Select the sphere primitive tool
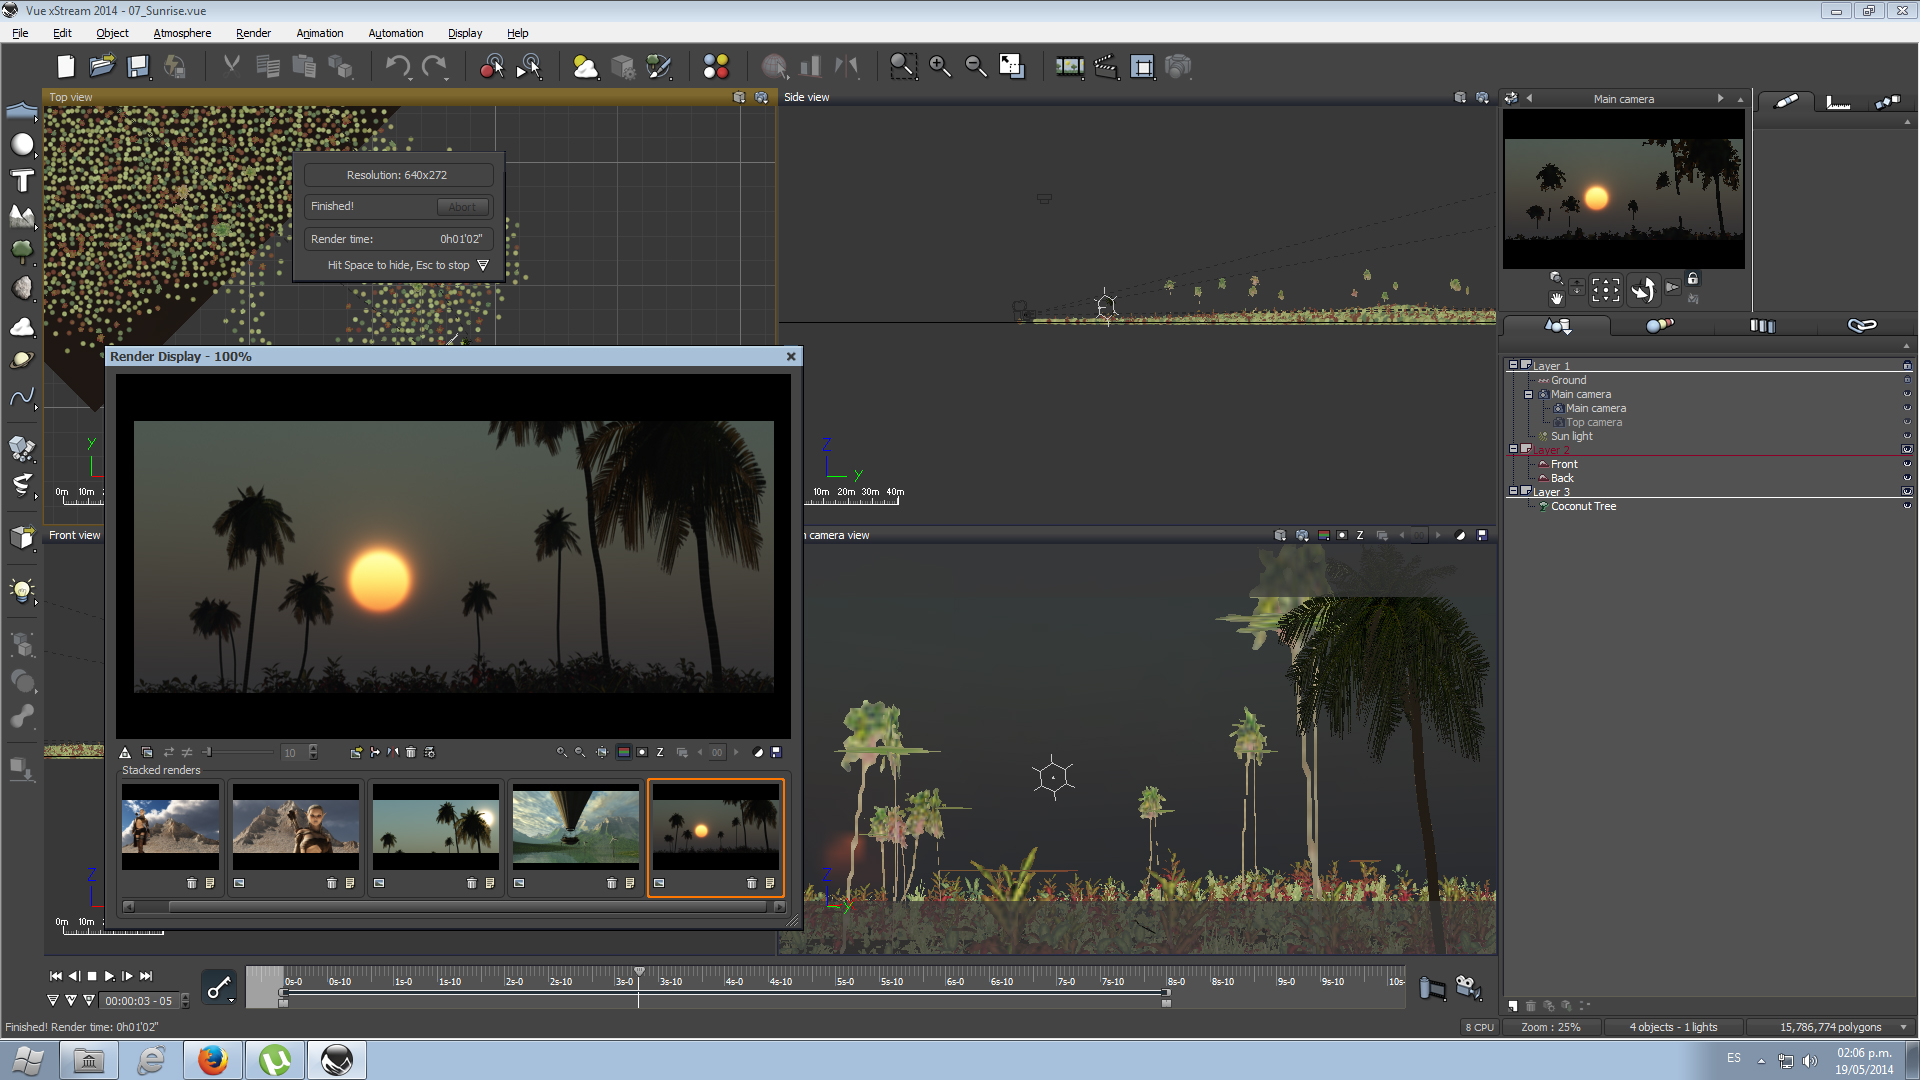 click(x=22, y=145)
